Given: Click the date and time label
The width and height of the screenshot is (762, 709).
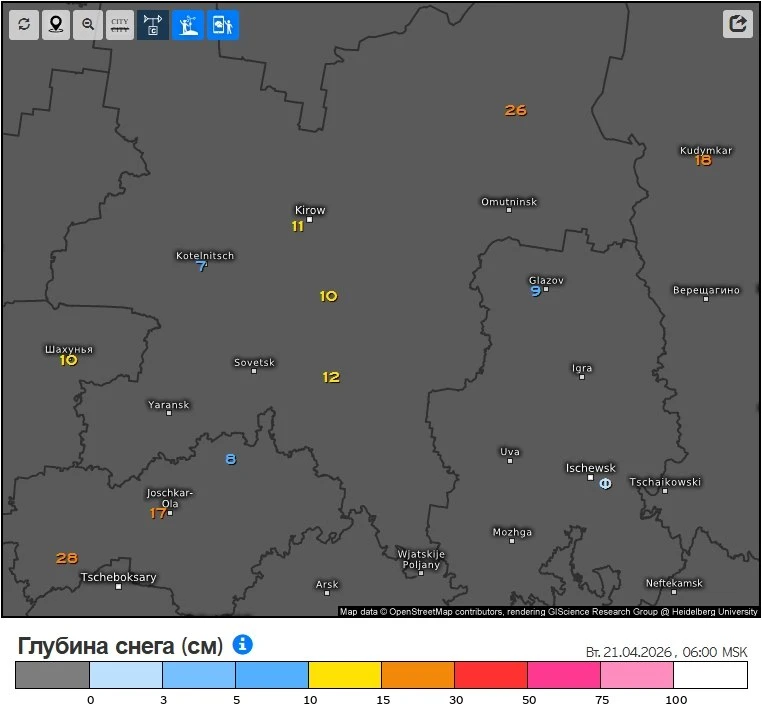Looking at the screenshot, I should pos(666,652).
